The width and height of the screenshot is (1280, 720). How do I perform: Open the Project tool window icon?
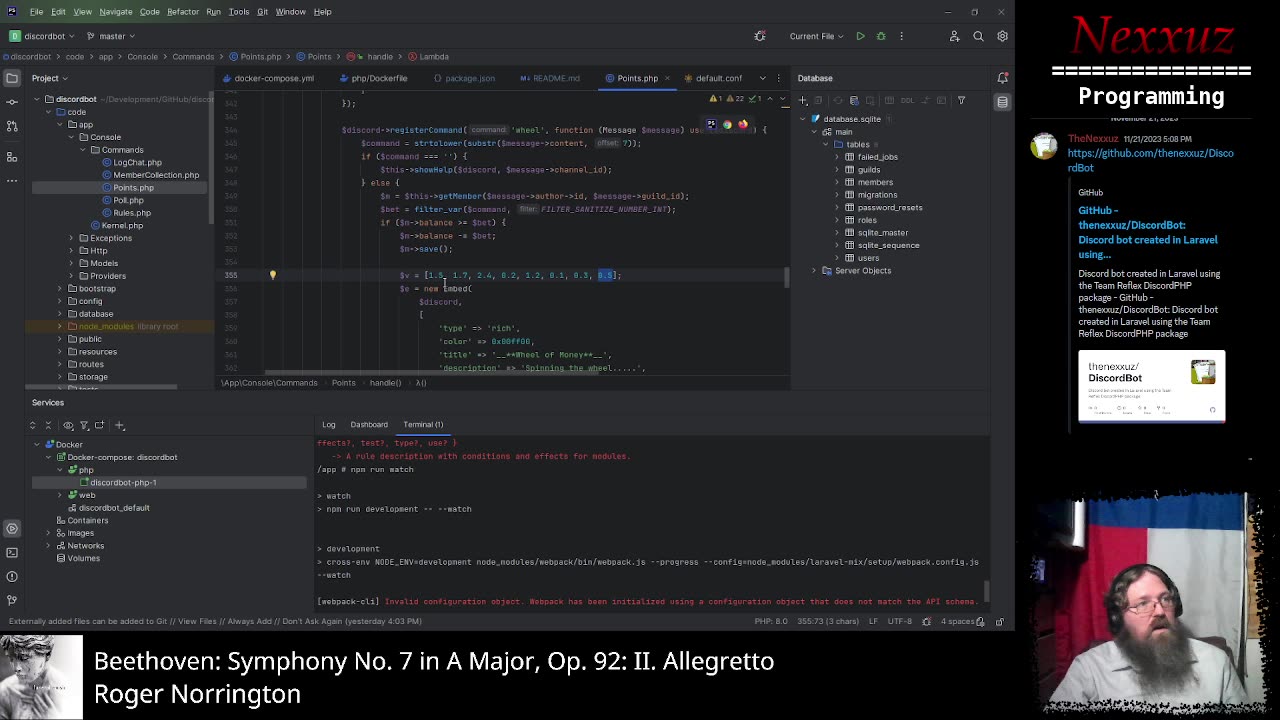coord(12,78)
